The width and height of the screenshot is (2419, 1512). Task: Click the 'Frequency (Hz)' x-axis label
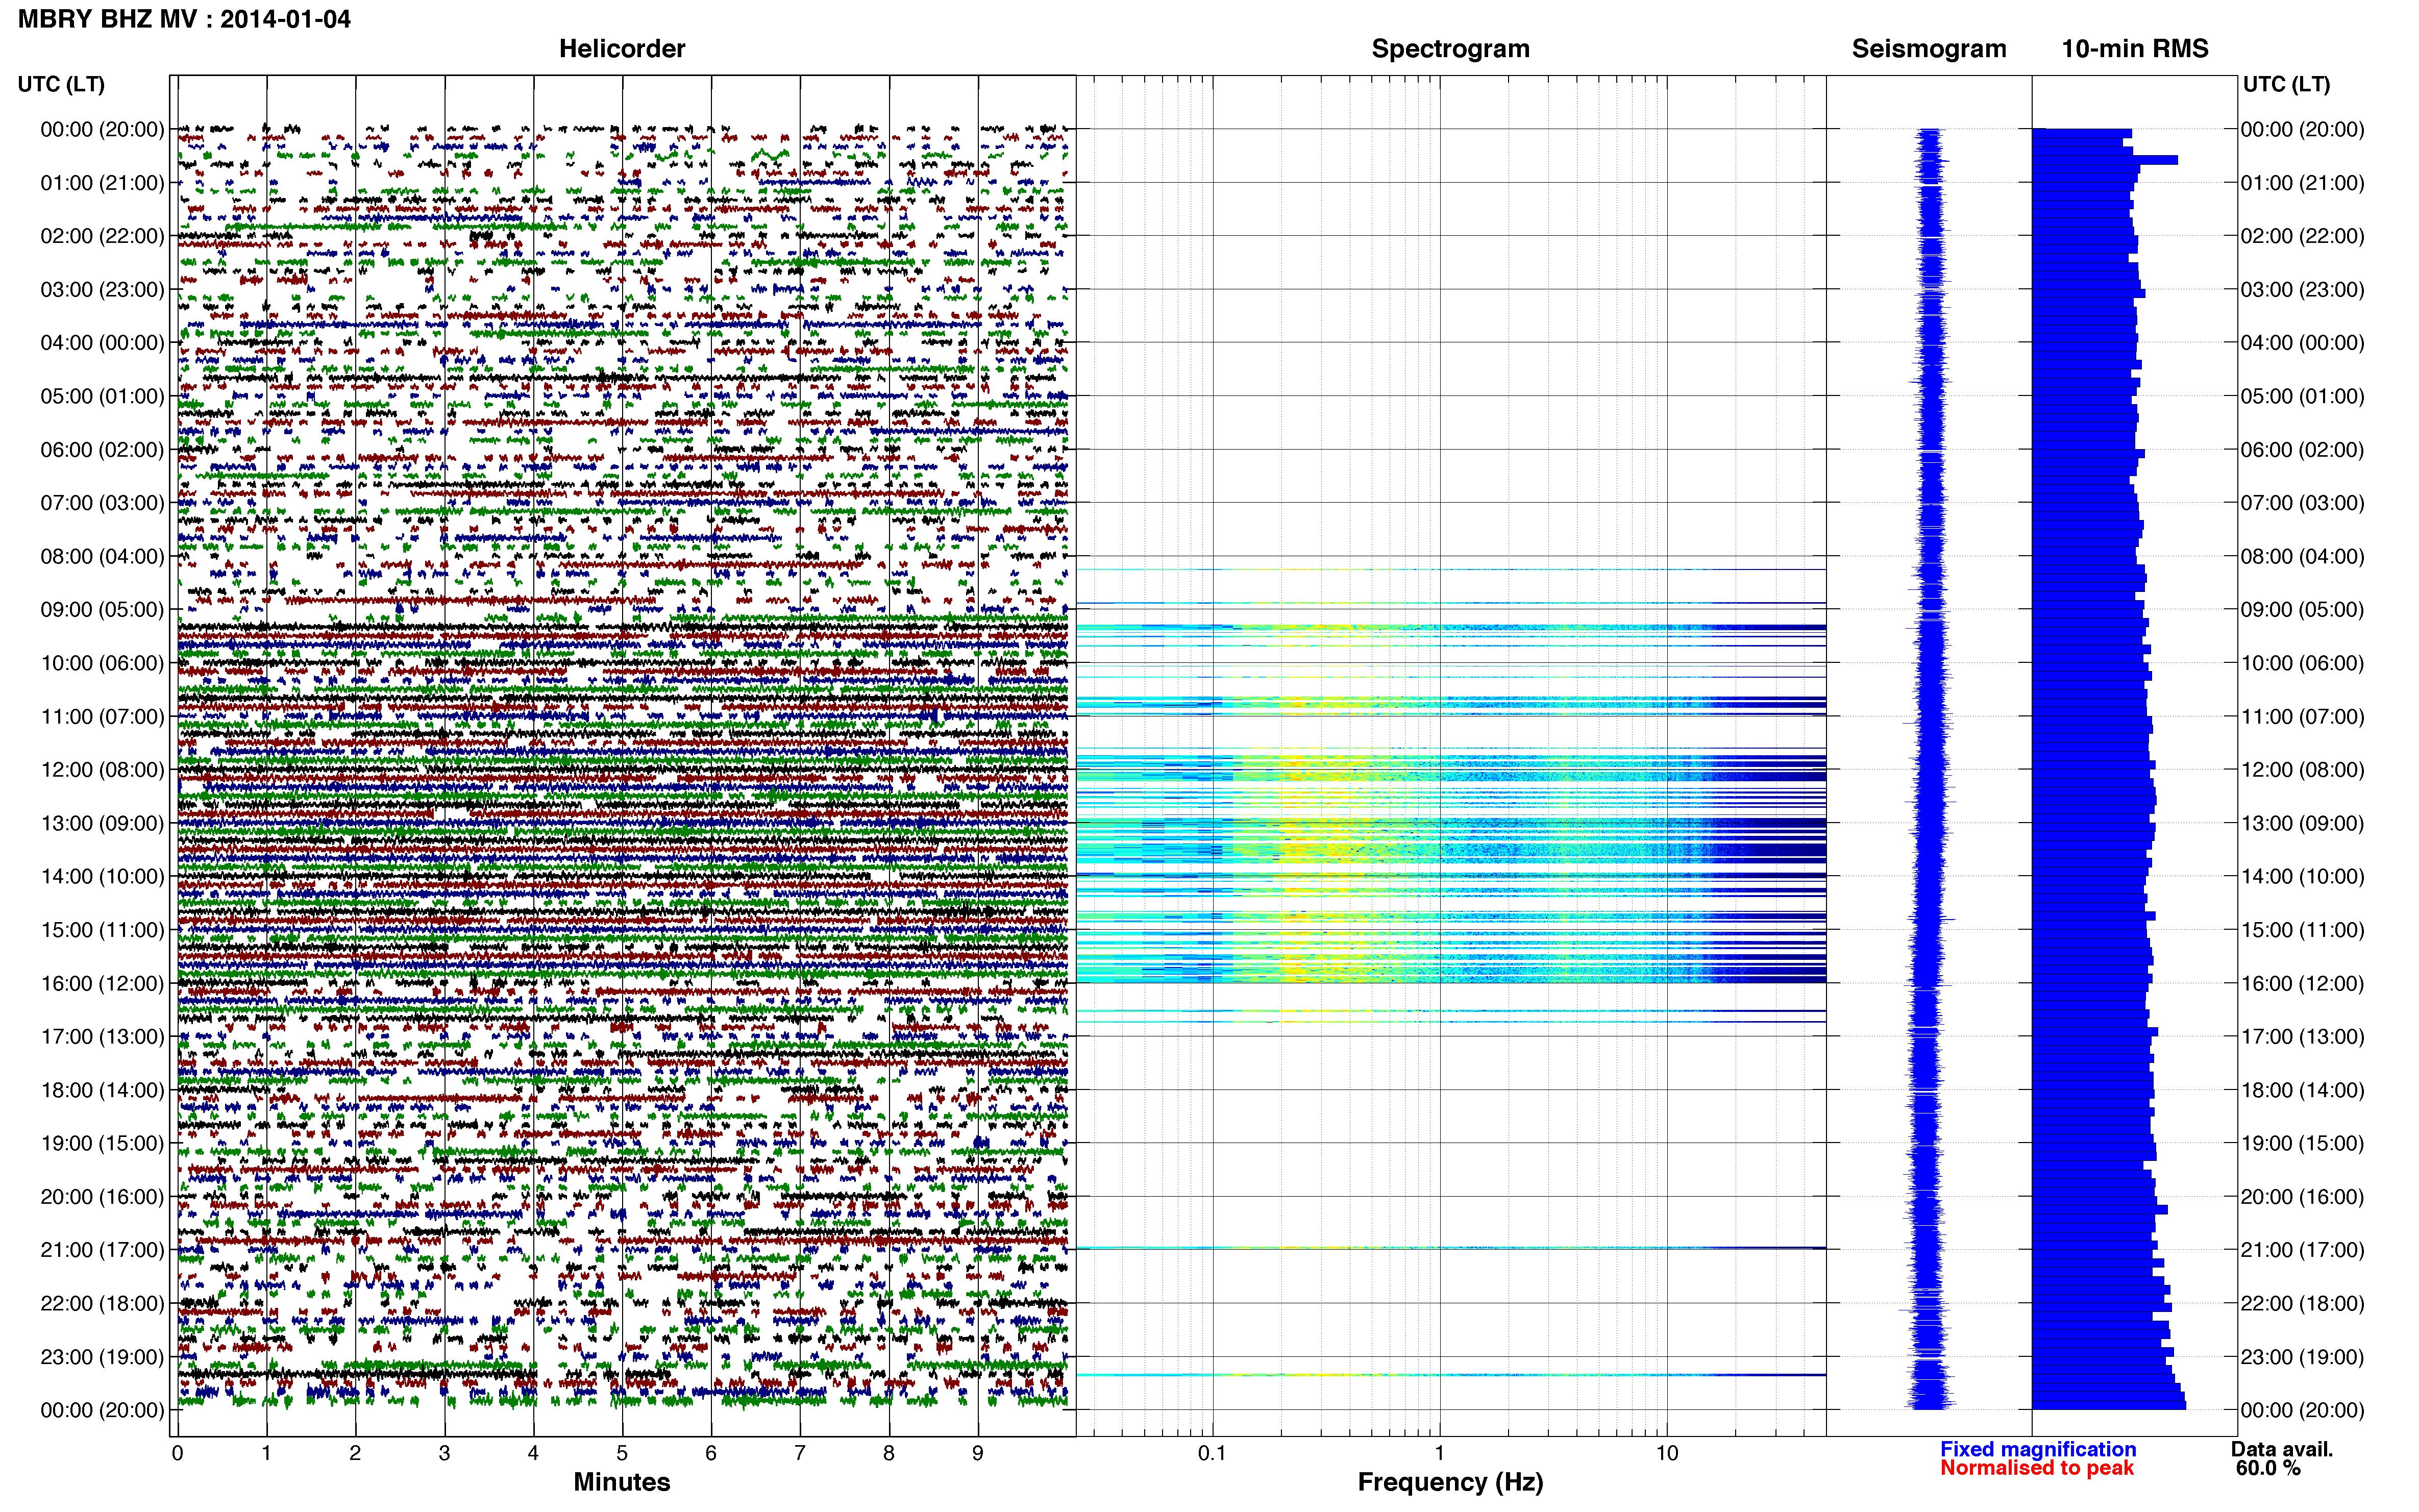tap(1450, 1482)
